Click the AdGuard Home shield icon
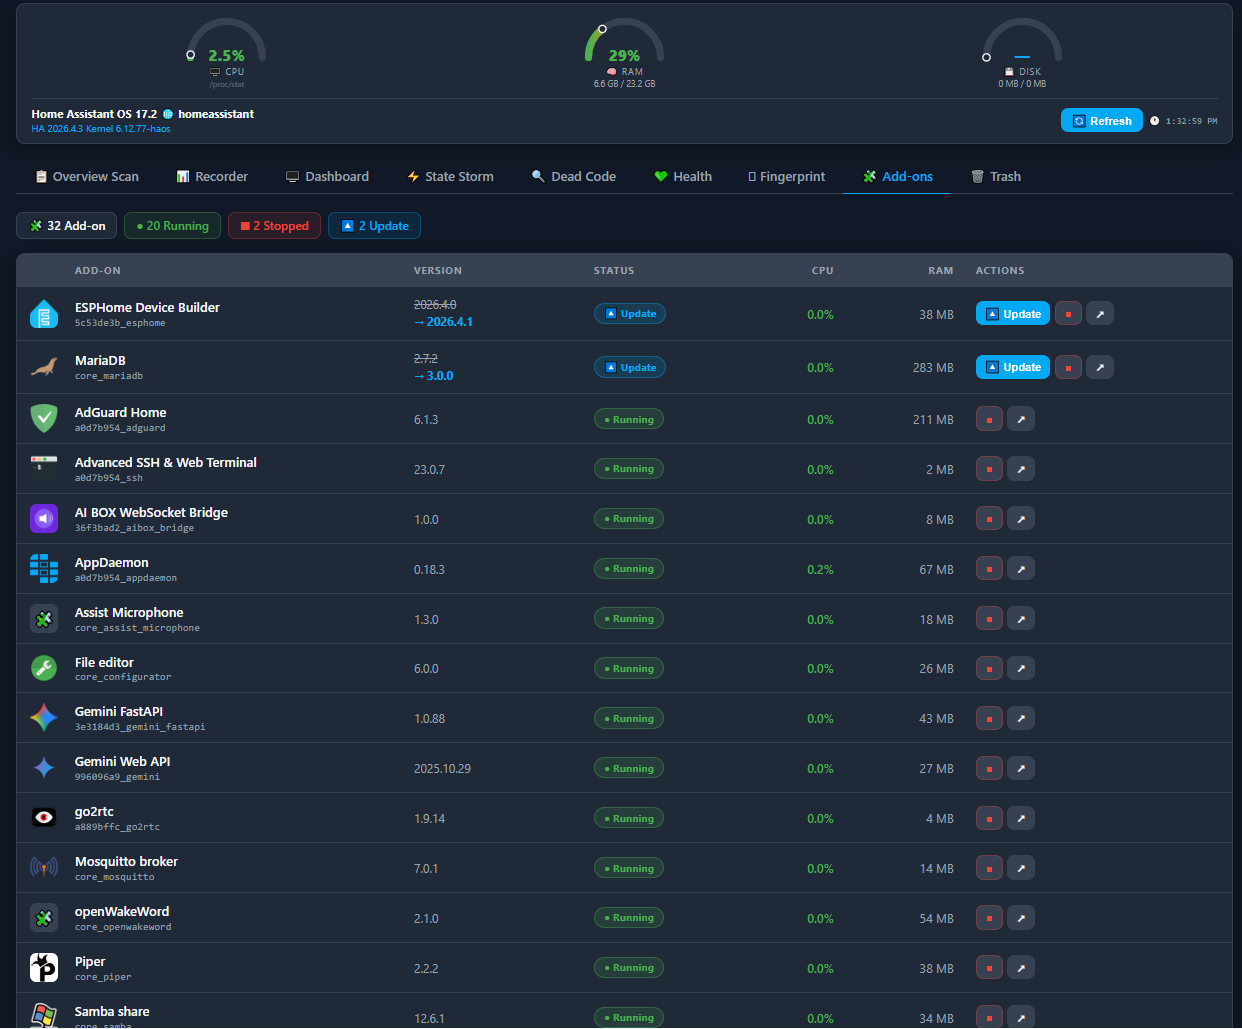 pyautogui.click(x=44, y=419)
